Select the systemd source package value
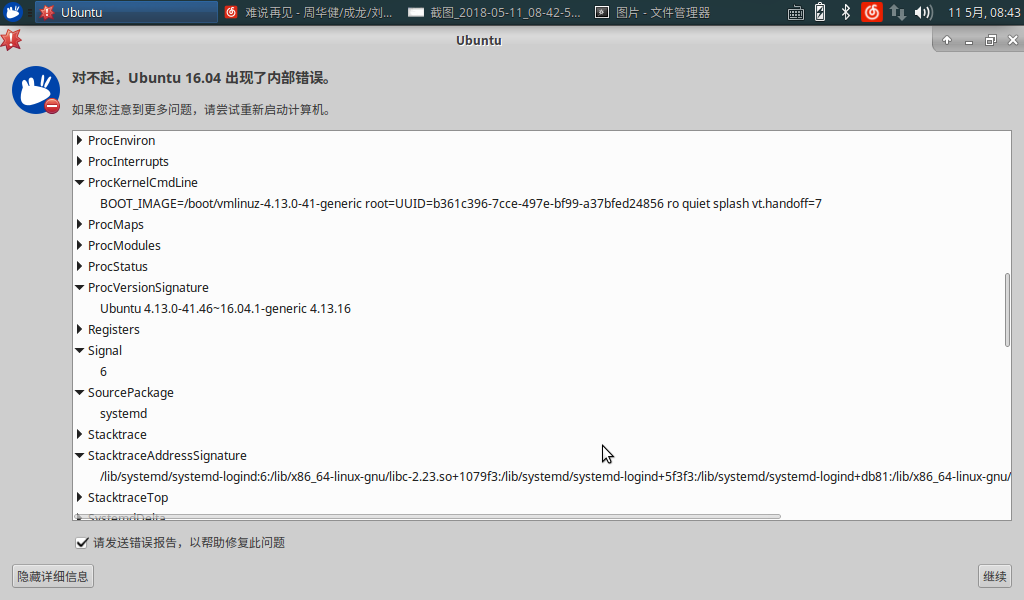Image resolution: width=1024 pixels, height=600 pixels. tap(123, 414)
